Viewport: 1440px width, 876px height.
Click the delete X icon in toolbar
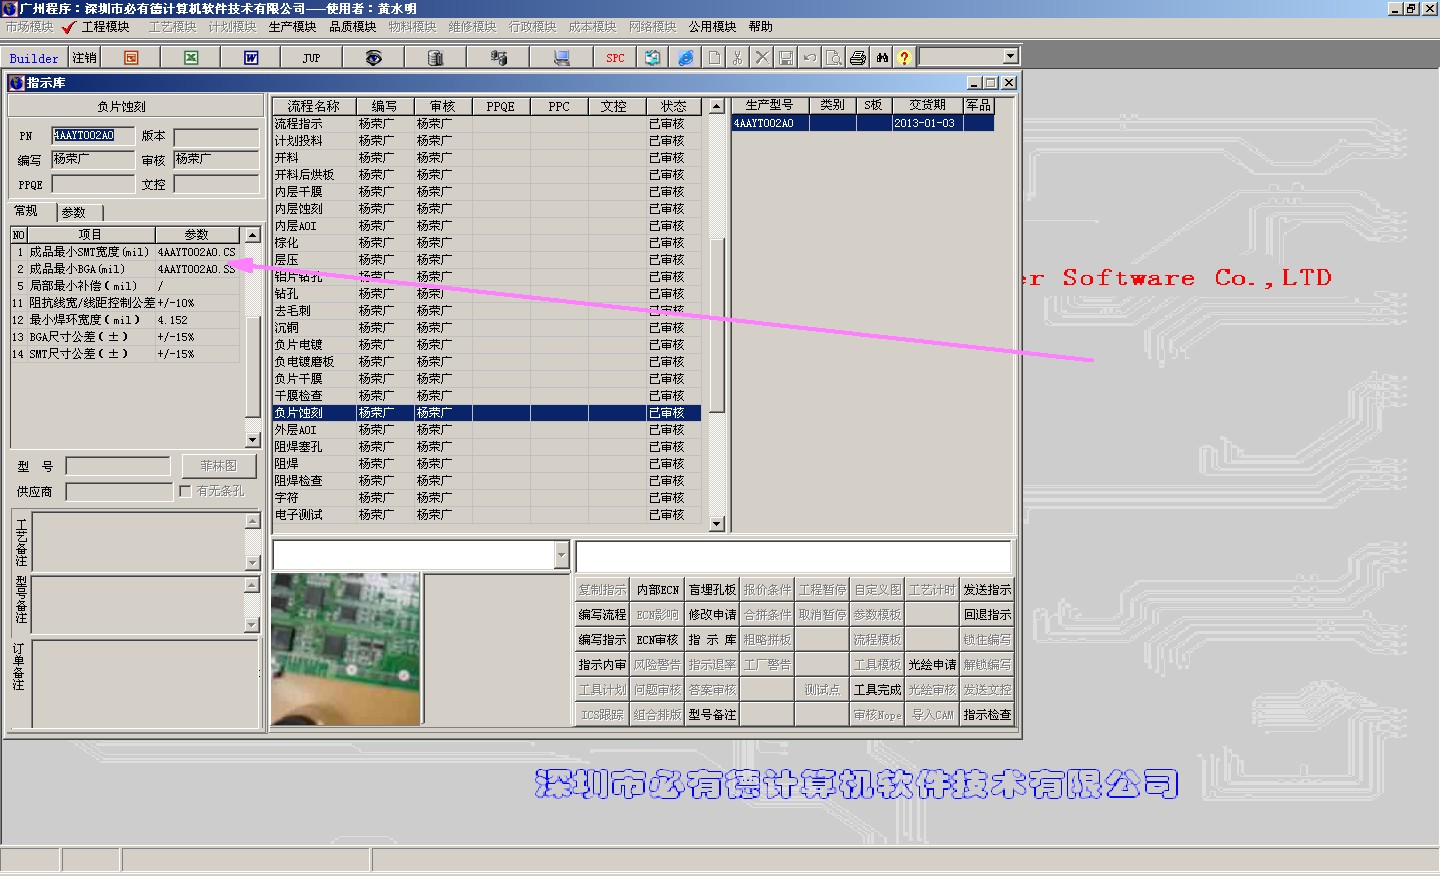pos(762,58)
